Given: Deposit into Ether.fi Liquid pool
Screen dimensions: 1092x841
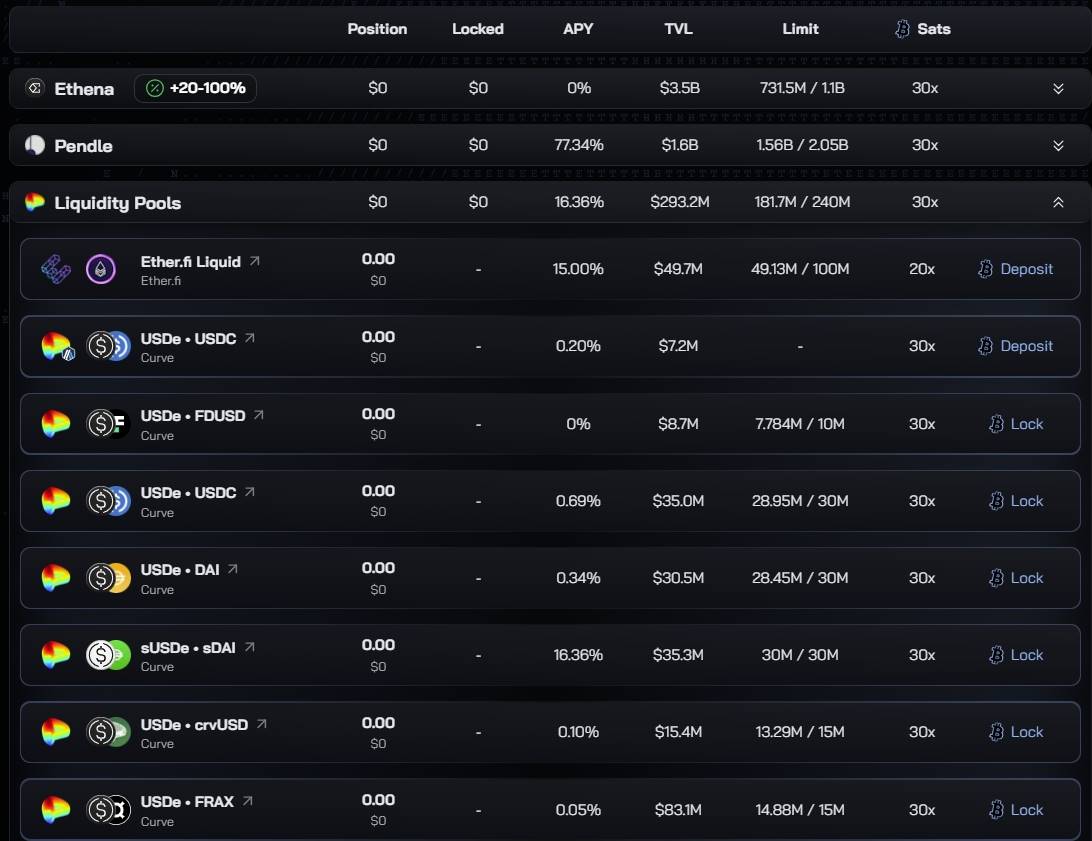Looking at the screenshot, I should point(1015,269).
